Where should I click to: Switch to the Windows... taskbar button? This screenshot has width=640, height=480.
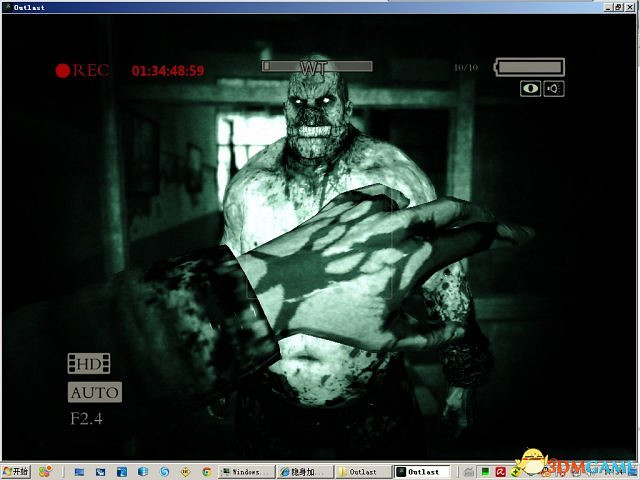(x=247, y=472)
